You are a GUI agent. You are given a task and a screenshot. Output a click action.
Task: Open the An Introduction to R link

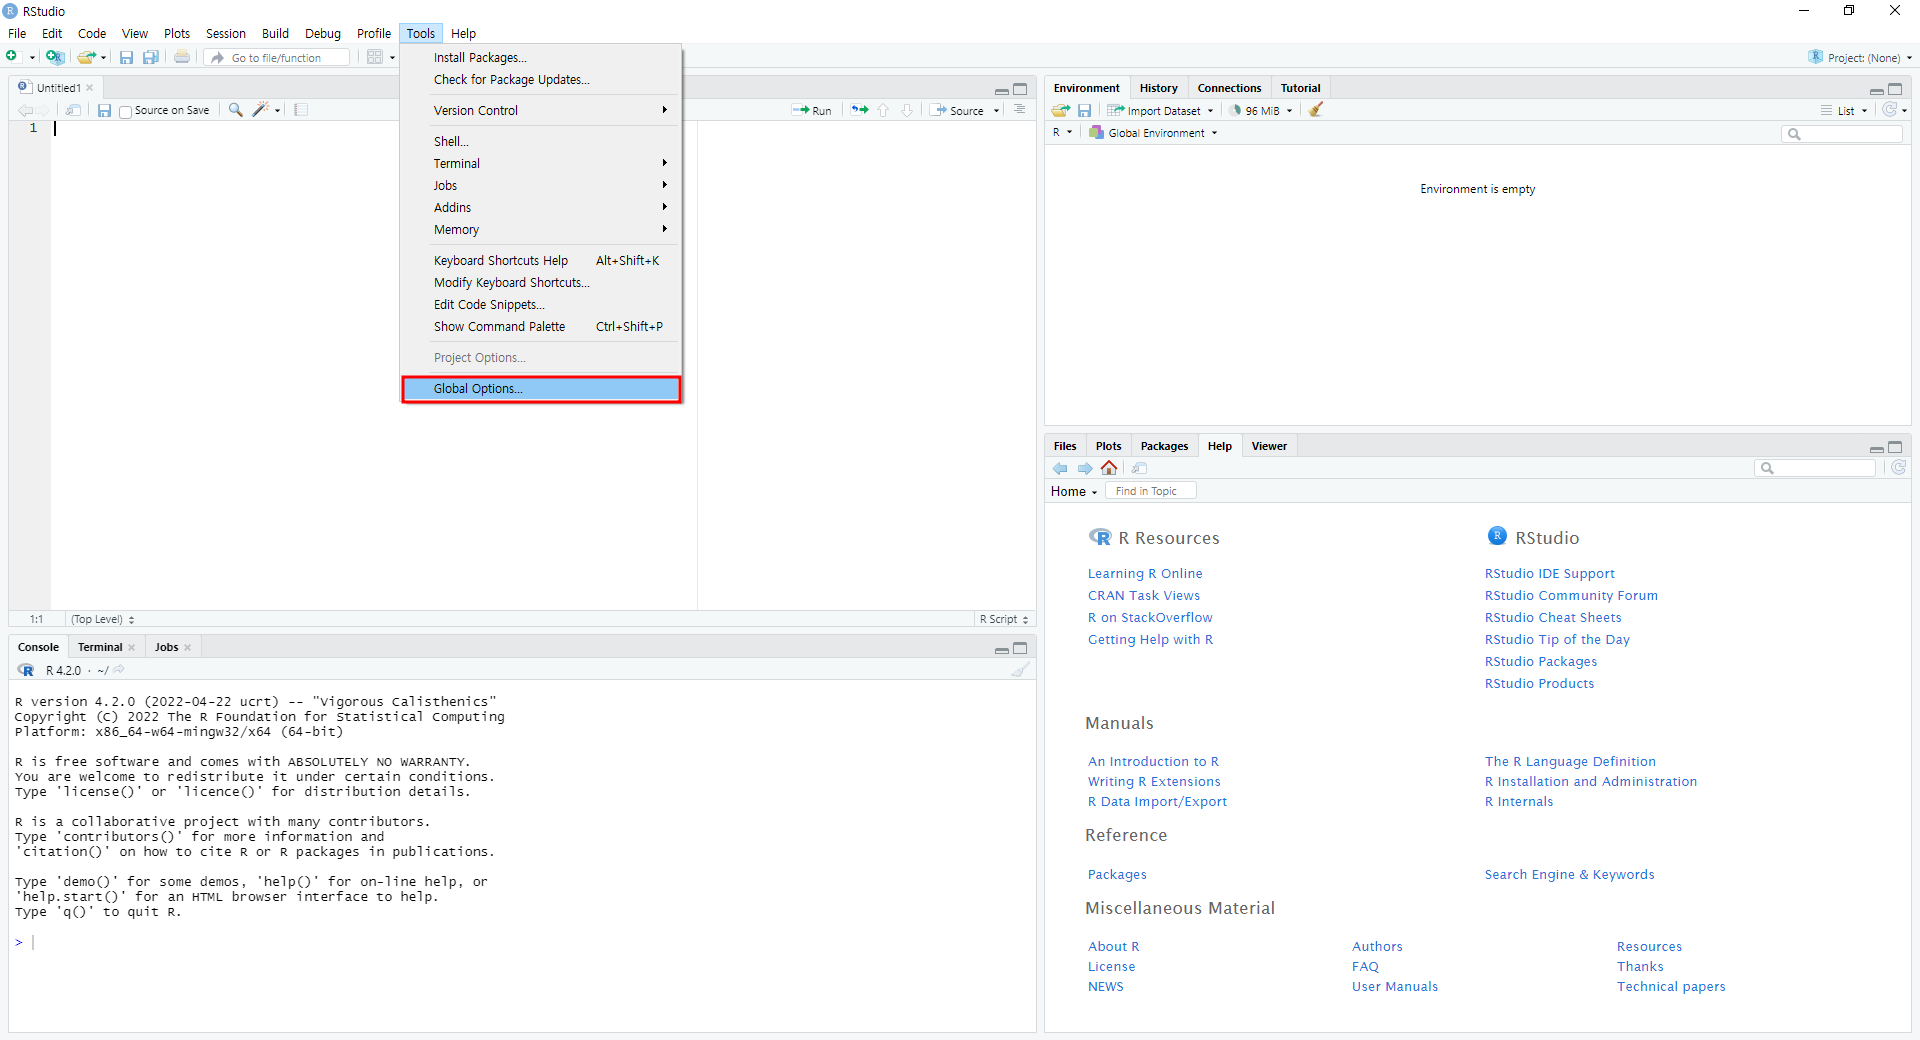point(1153,761)
